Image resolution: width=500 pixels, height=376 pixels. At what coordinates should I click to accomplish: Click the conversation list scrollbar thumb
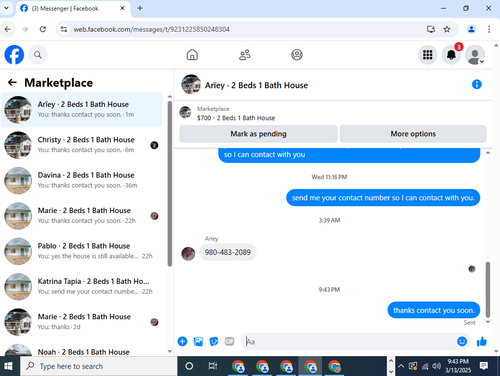point(170,183)
